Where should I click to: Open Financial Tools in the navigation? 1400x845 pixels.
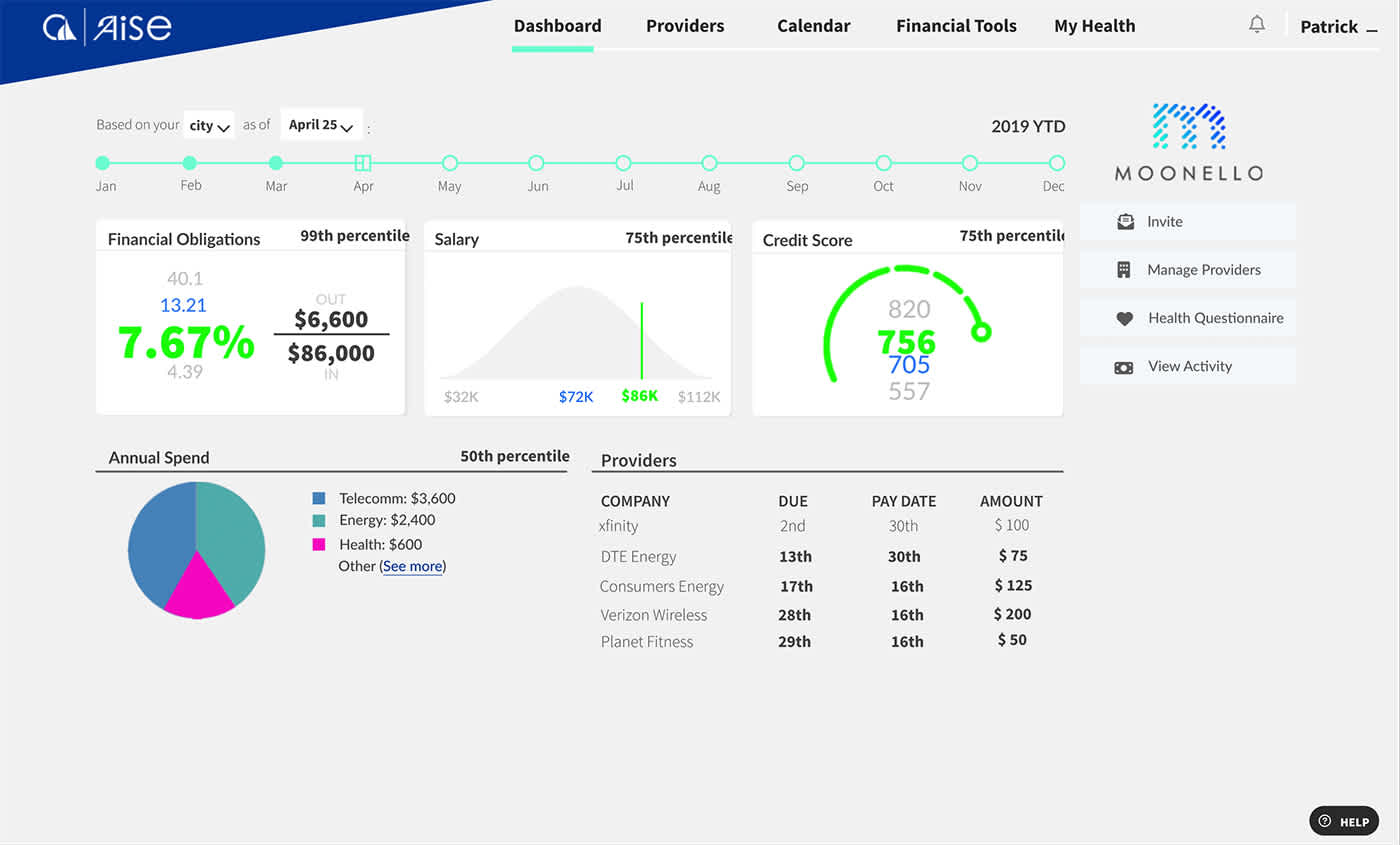pos(956,26)
